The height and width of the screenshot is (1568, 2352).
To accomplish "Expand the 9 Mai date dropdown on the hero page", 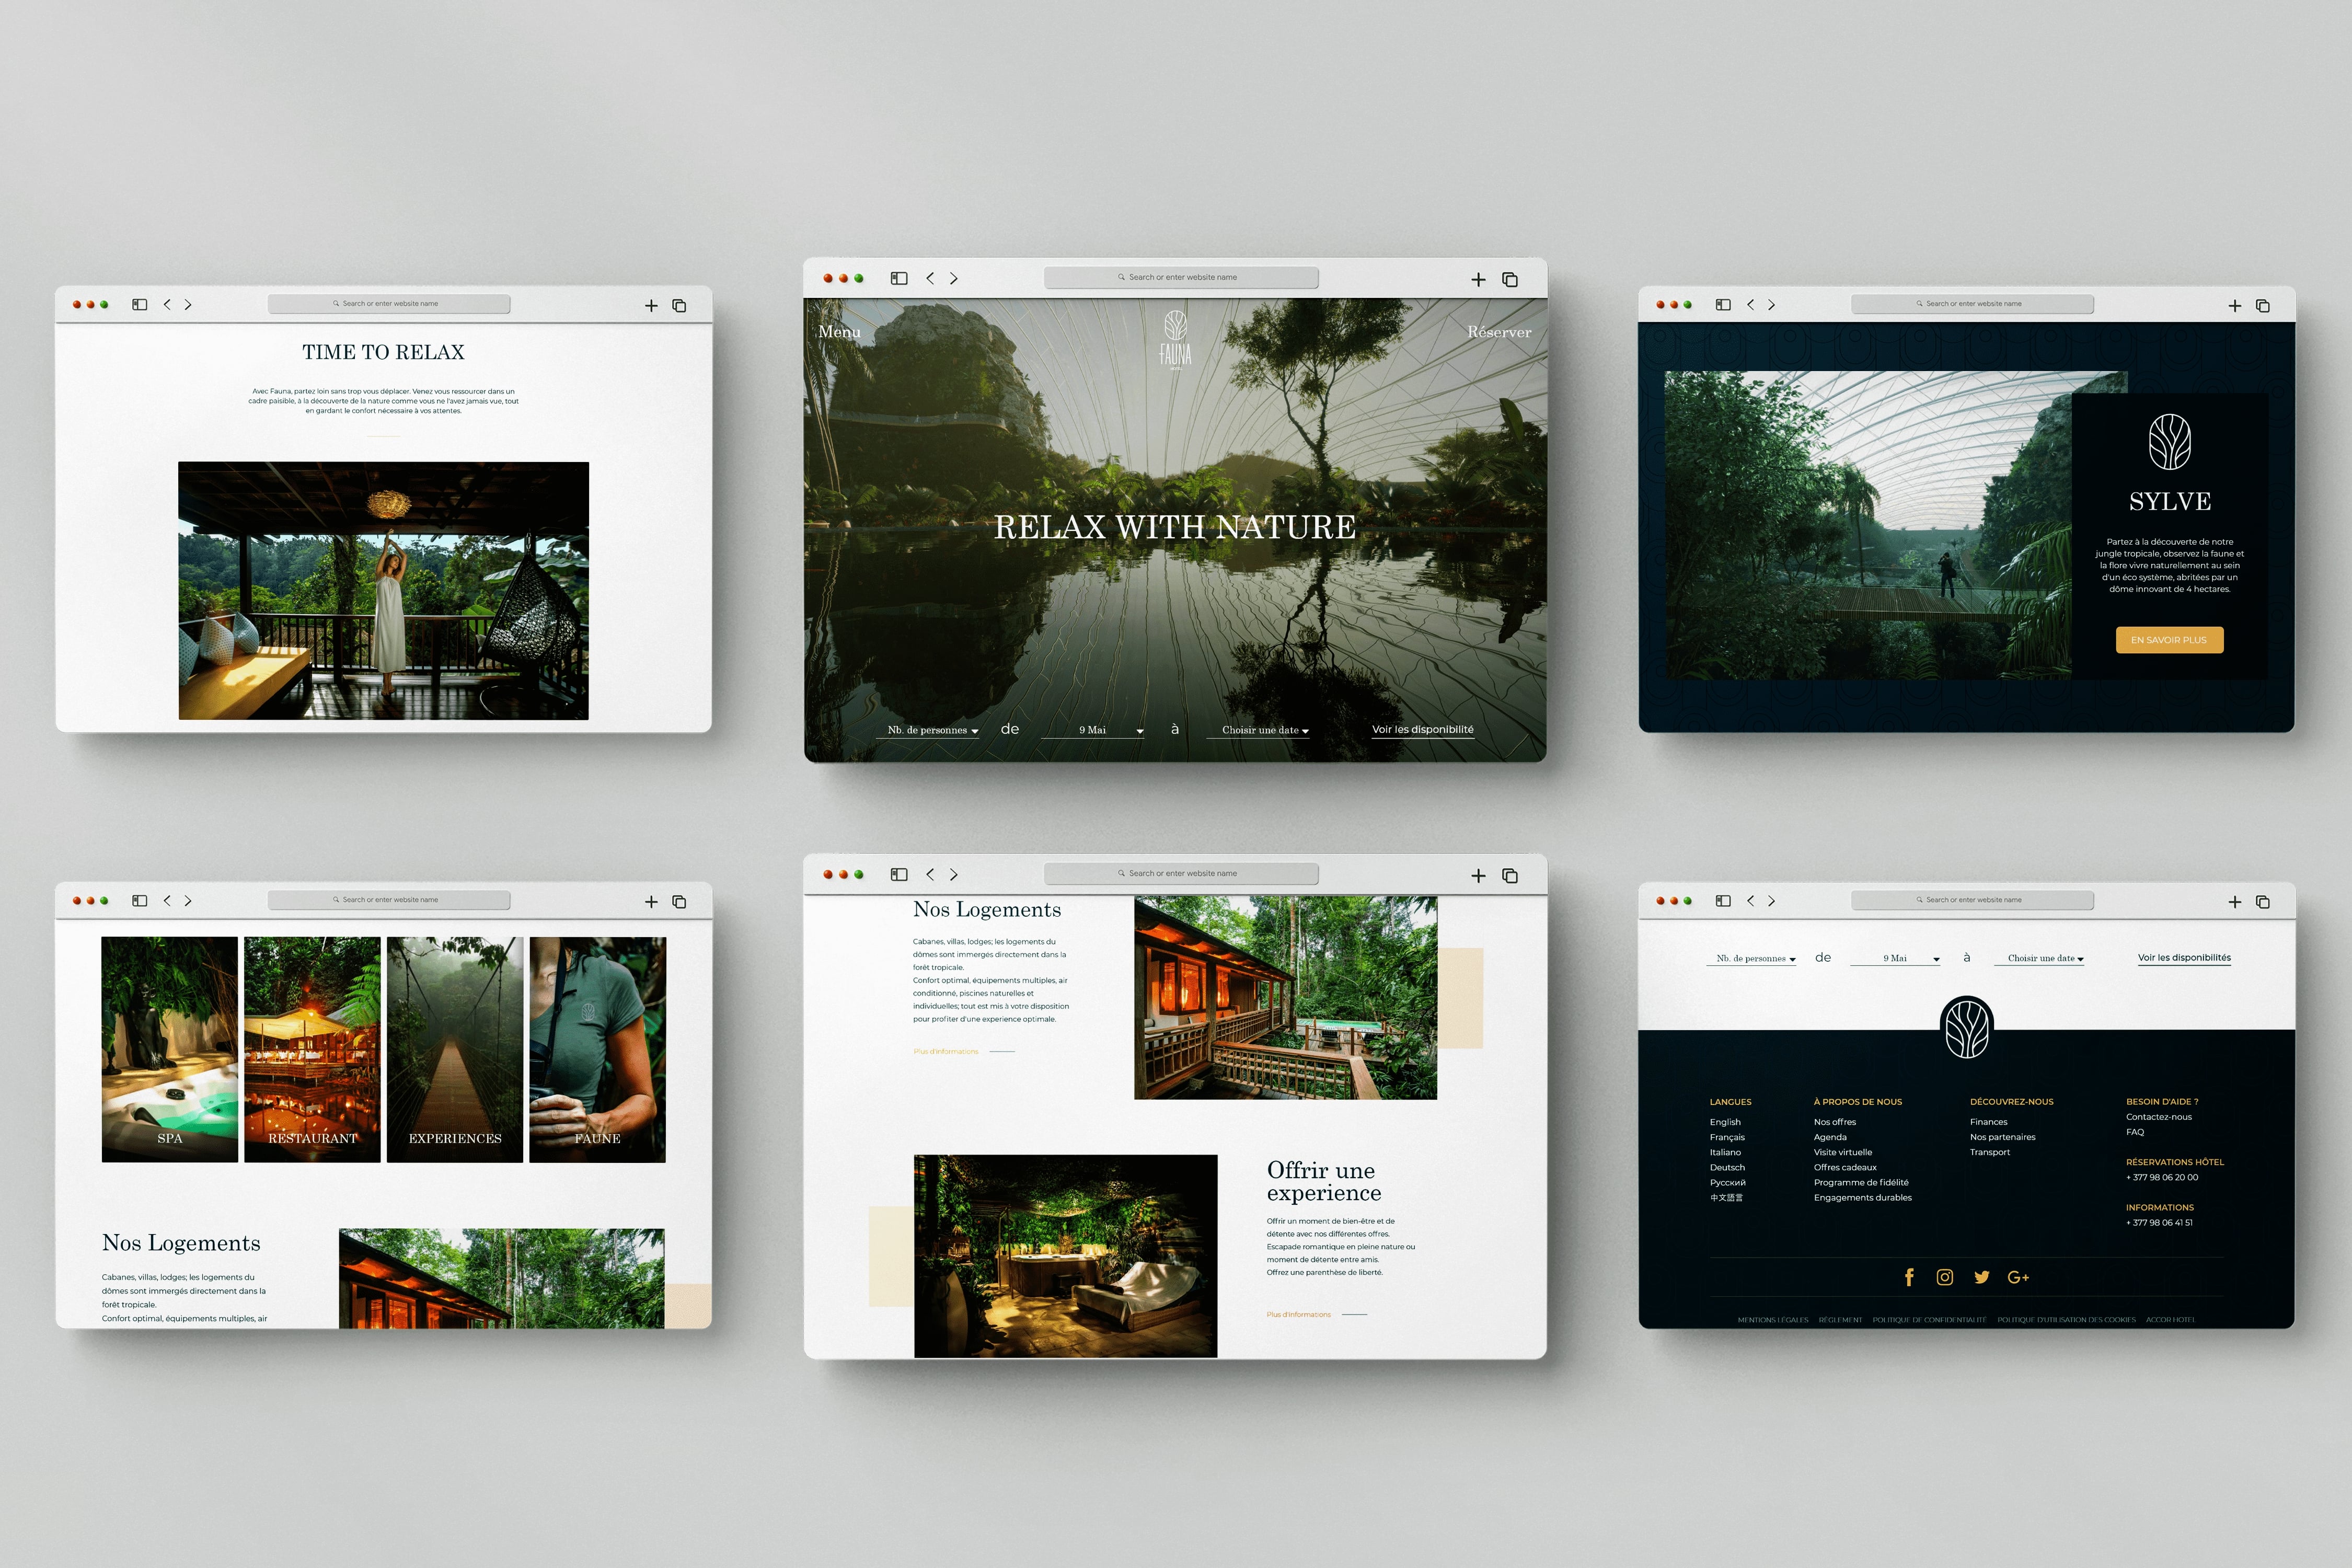I will 1094,730.
